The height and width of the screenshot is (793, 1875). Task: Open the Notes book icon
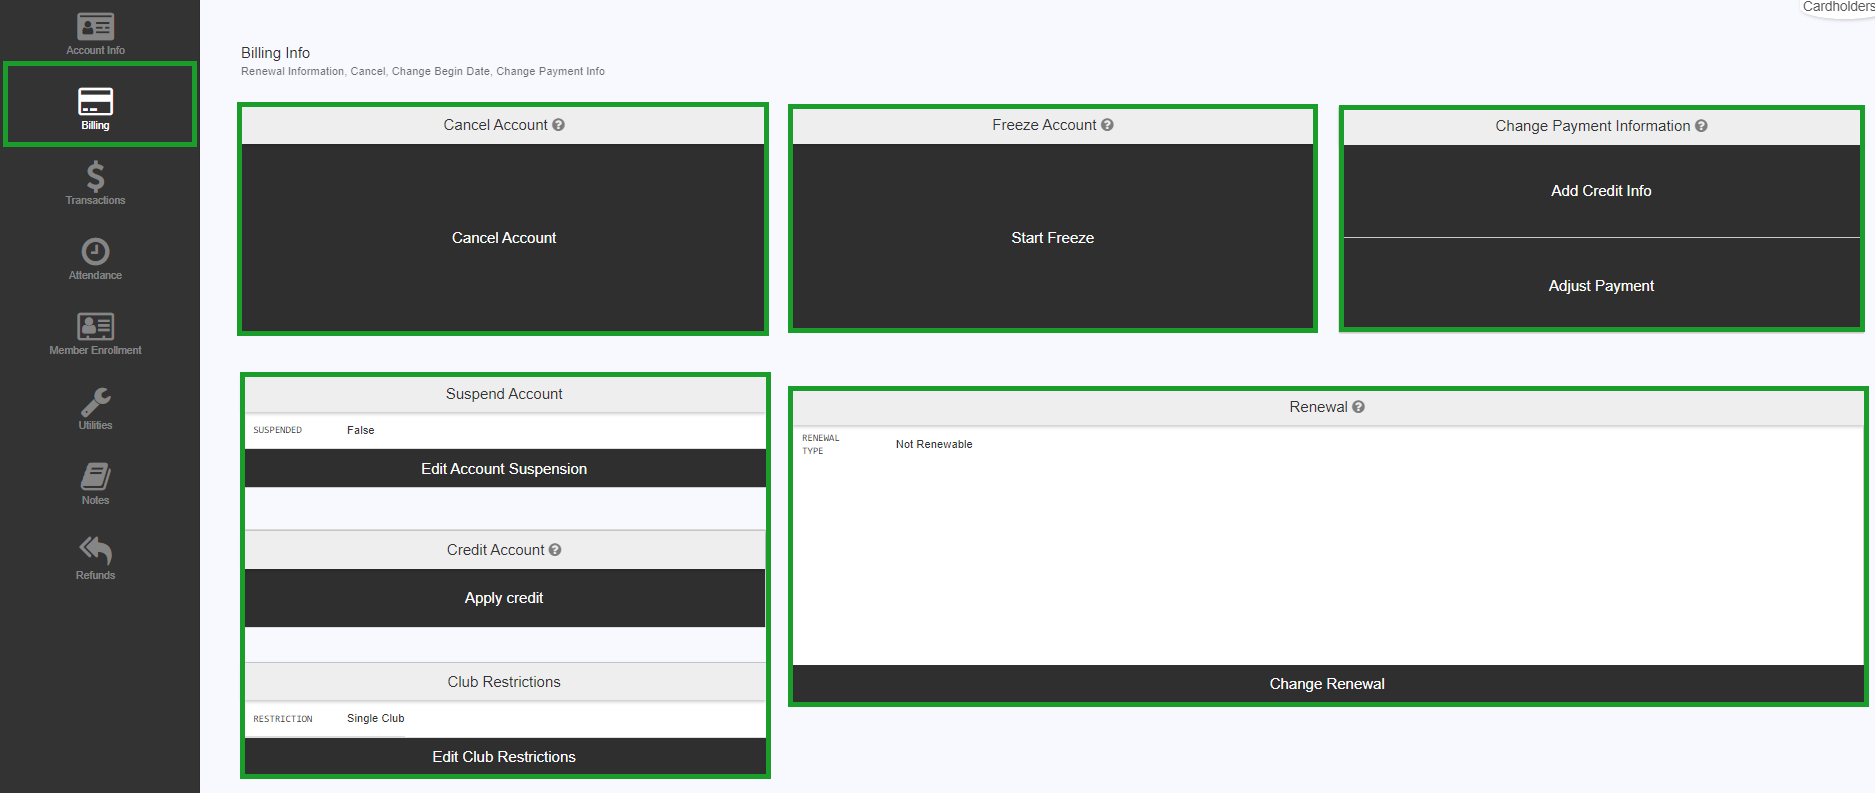[x=95, y=476]
